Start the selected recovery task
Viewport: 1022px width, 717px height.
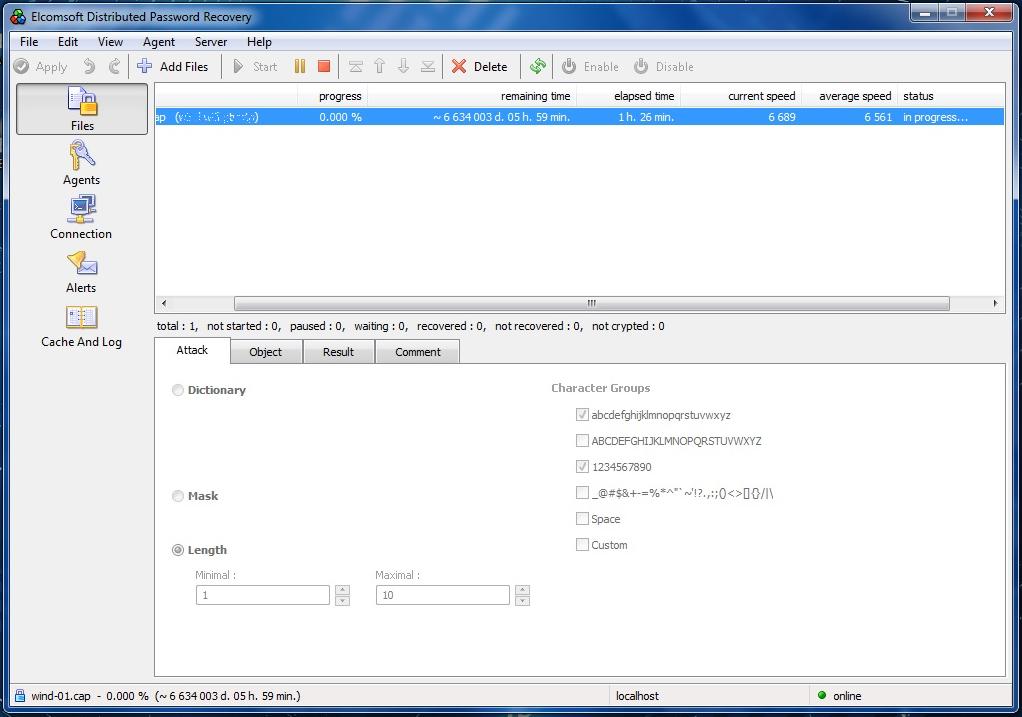pyautogui.click(x=255, y=66)
